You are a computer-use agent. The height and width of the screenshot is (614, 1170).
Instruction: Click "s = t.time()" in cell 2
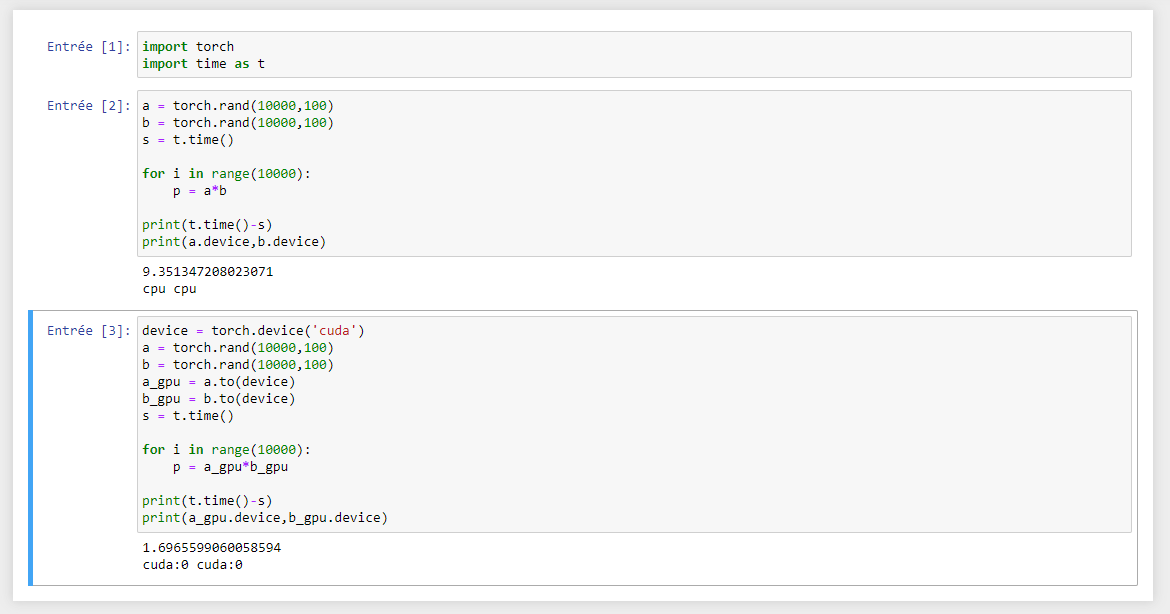coord(188,140)
